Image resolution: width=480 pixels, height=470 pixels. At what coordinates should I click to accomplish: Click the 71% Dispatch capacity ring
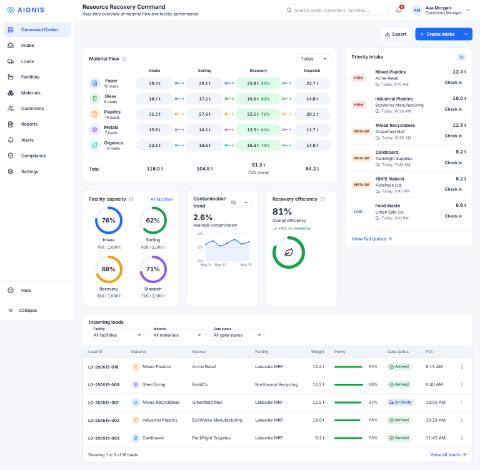click(x=153, y=269)
